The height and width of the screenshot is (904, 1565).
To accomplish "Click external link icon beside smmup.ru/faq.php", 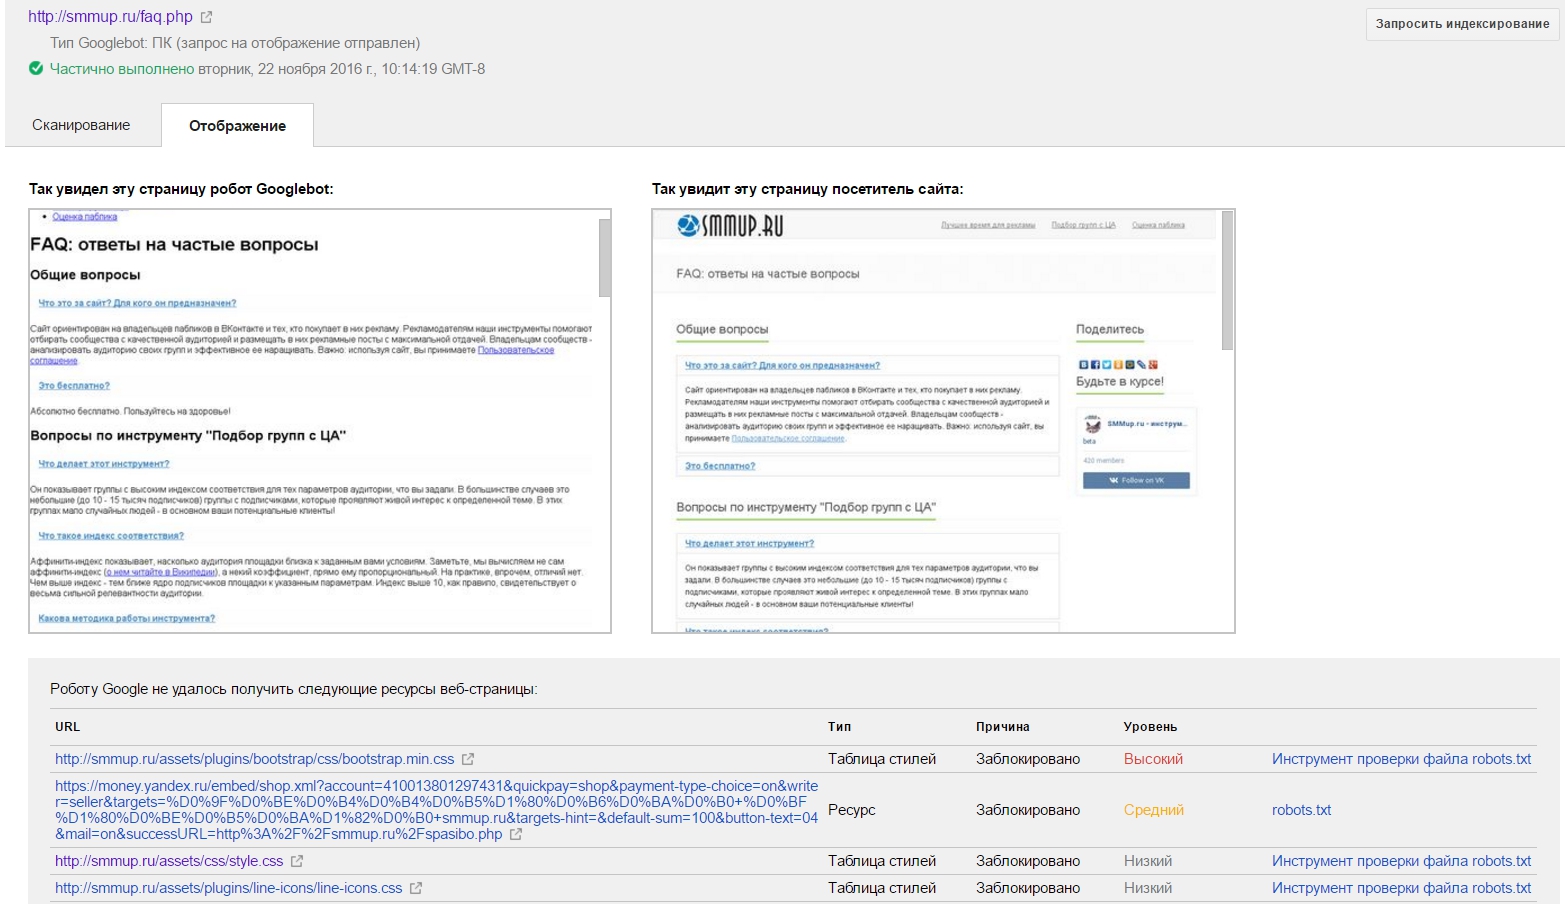I will point(207,17).
